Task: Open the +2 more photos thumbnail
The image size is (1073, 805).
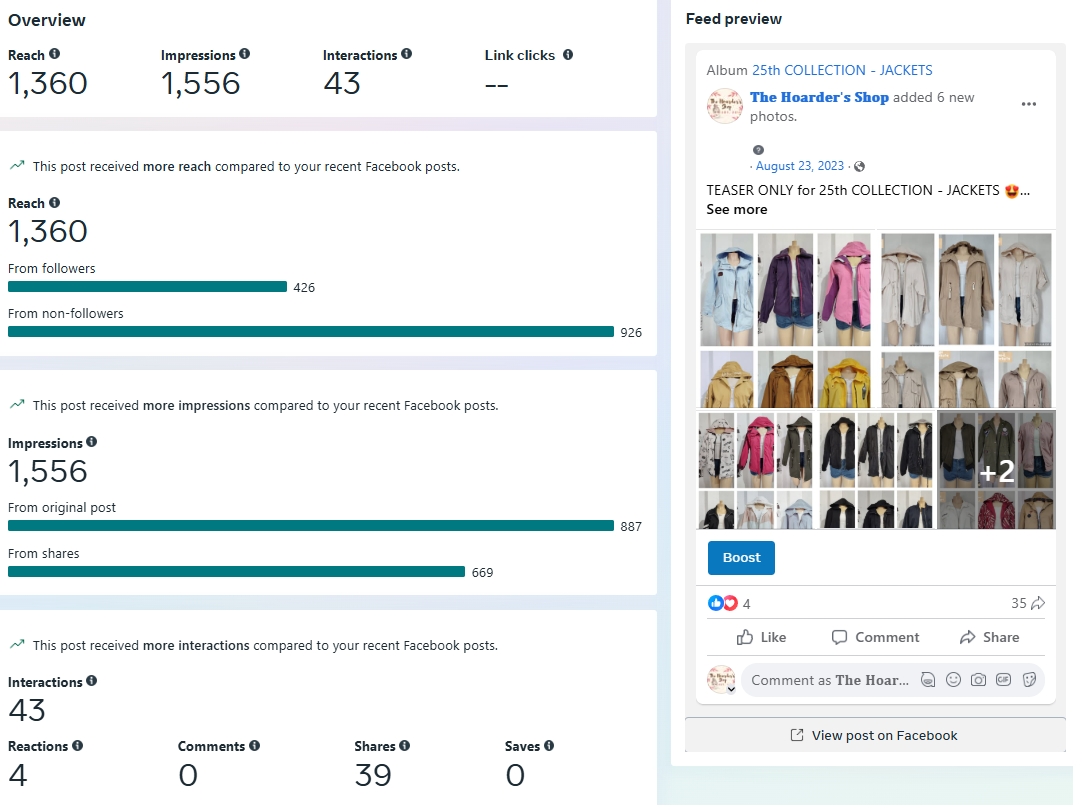Action: click(x=996, y=470)
